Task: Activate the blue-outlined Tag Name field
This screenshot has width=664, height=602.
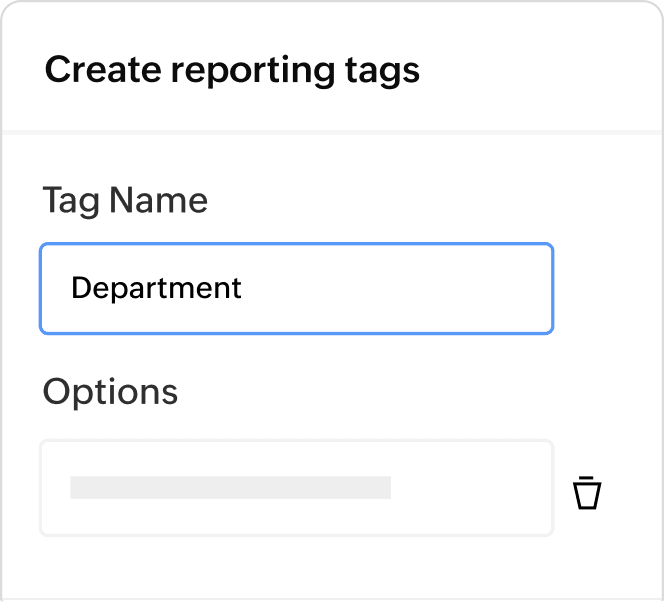Action: (296, 288)
